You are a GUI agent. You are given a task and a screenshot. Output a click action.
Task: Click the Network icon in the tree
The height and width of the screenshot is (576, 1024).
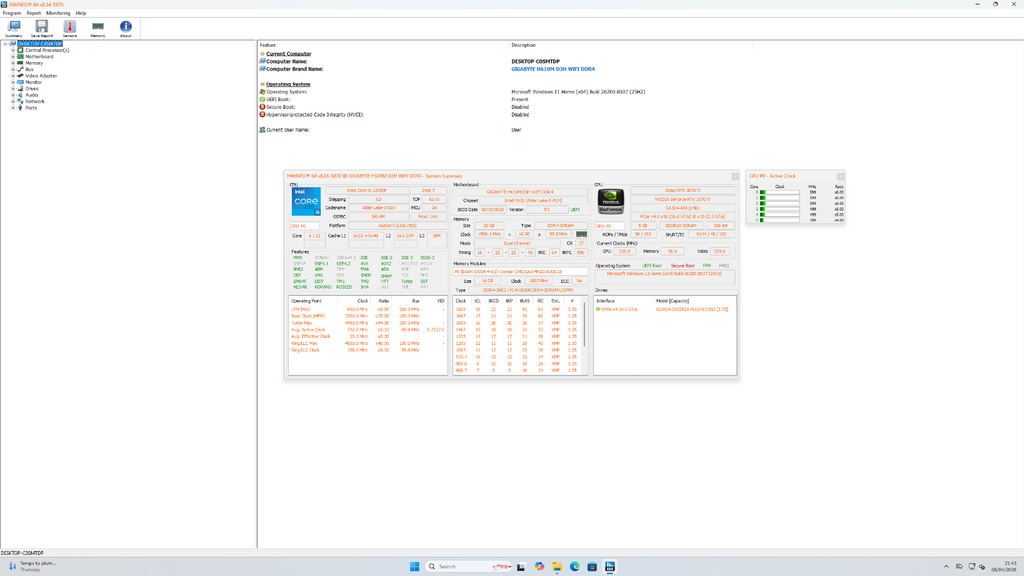(x=20, y=101)
